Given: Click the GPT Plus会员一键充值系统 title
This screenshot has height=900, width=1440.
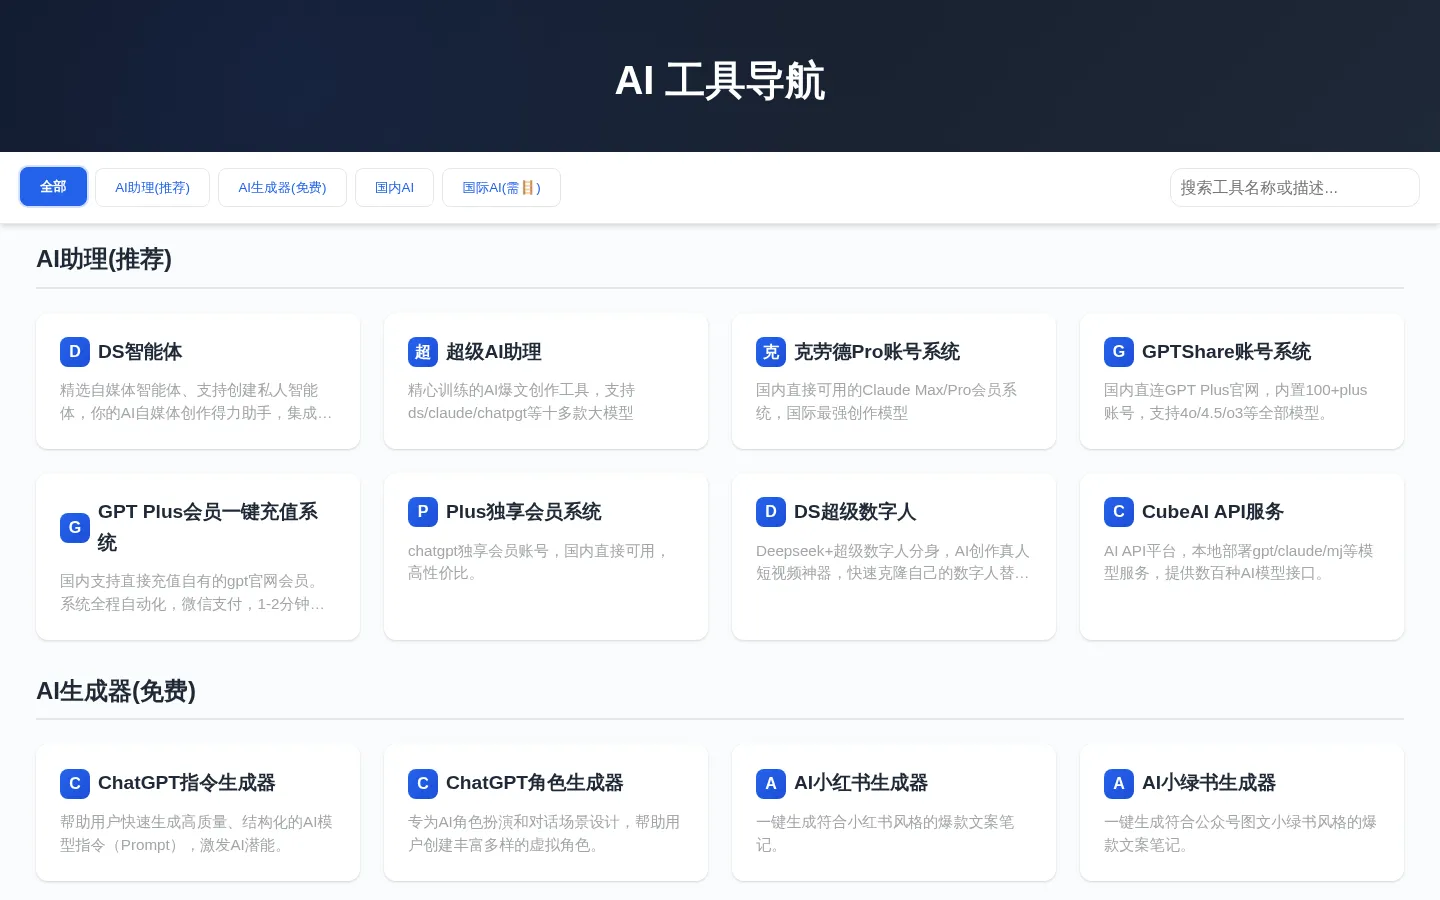Looking at the screenshot, I should [208, 527].
